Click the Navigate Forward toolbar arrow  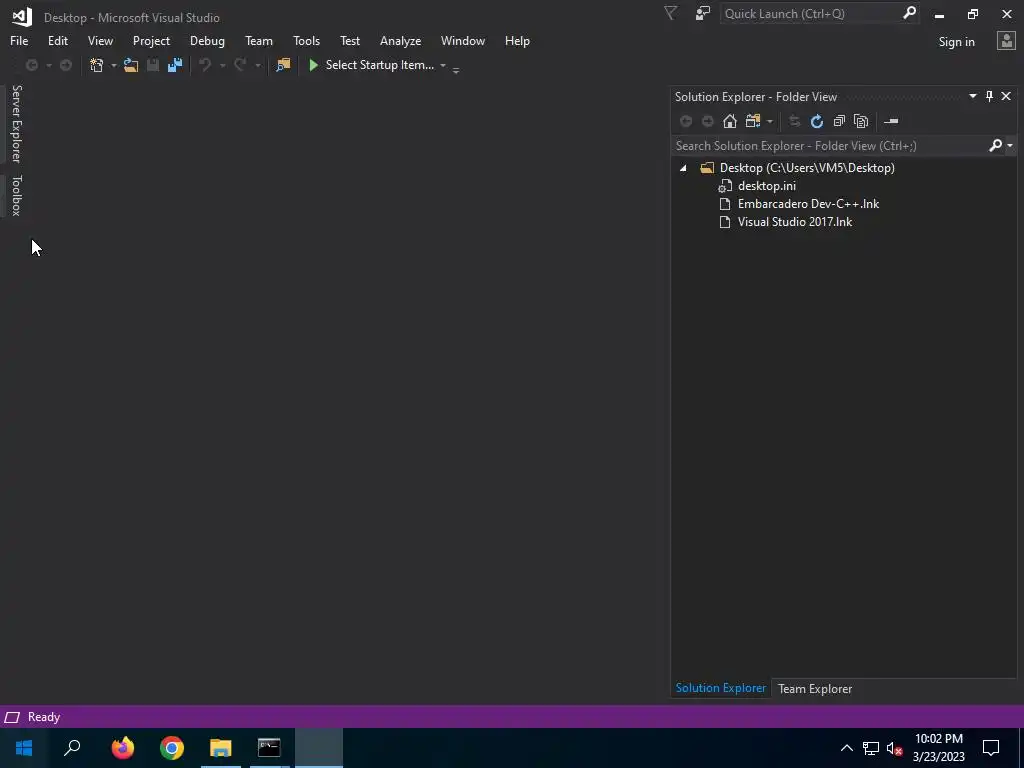tap(66, 65)
